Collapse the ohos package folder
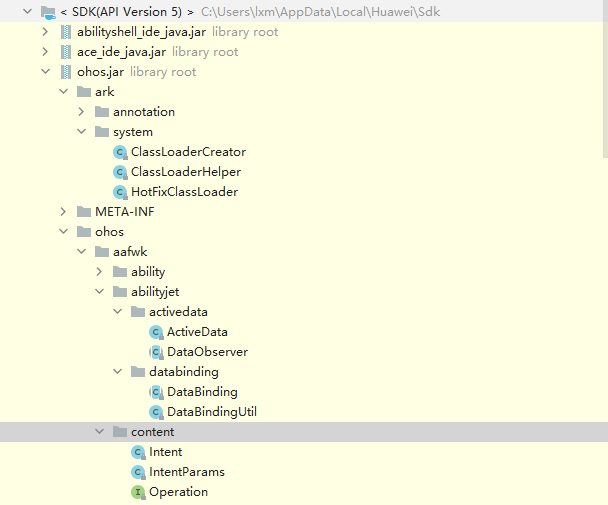 (64, 232)
